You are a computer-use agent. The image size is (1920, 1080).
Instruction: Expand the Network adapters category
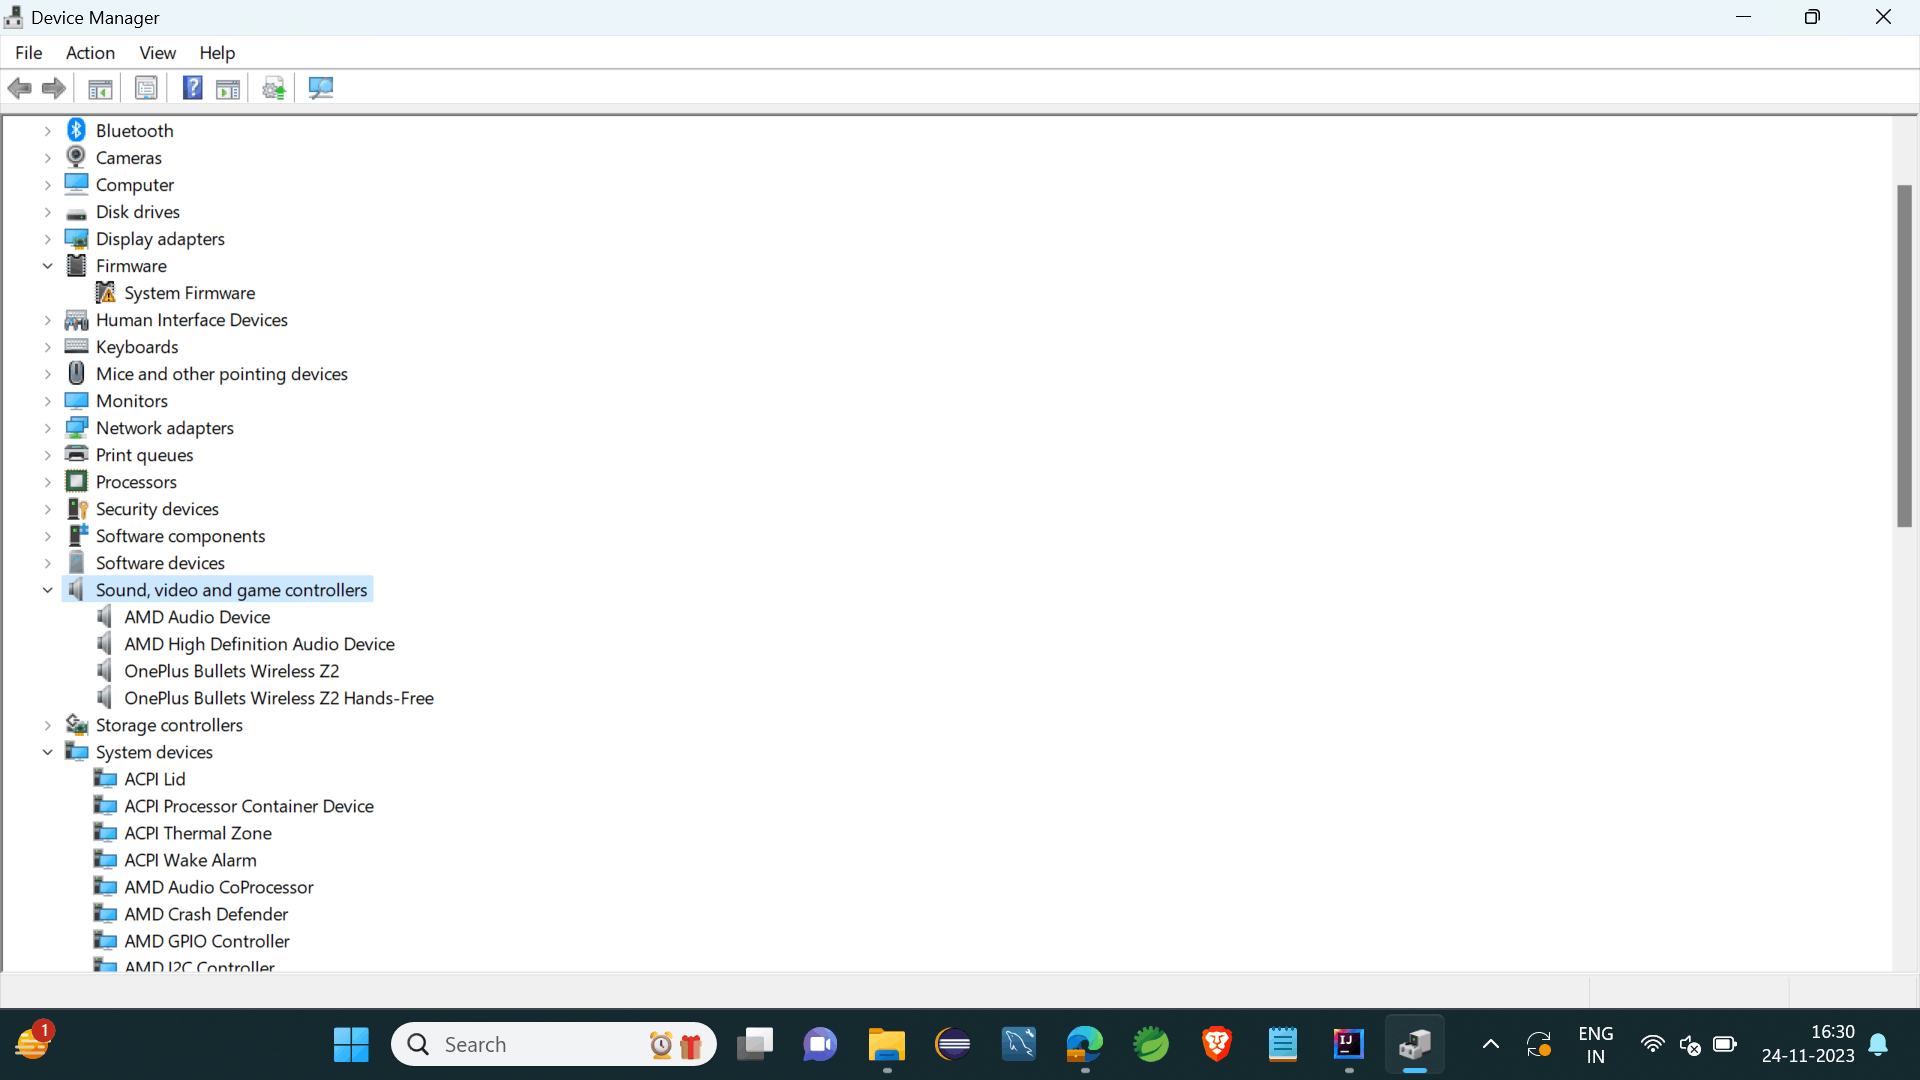[47, 428]
